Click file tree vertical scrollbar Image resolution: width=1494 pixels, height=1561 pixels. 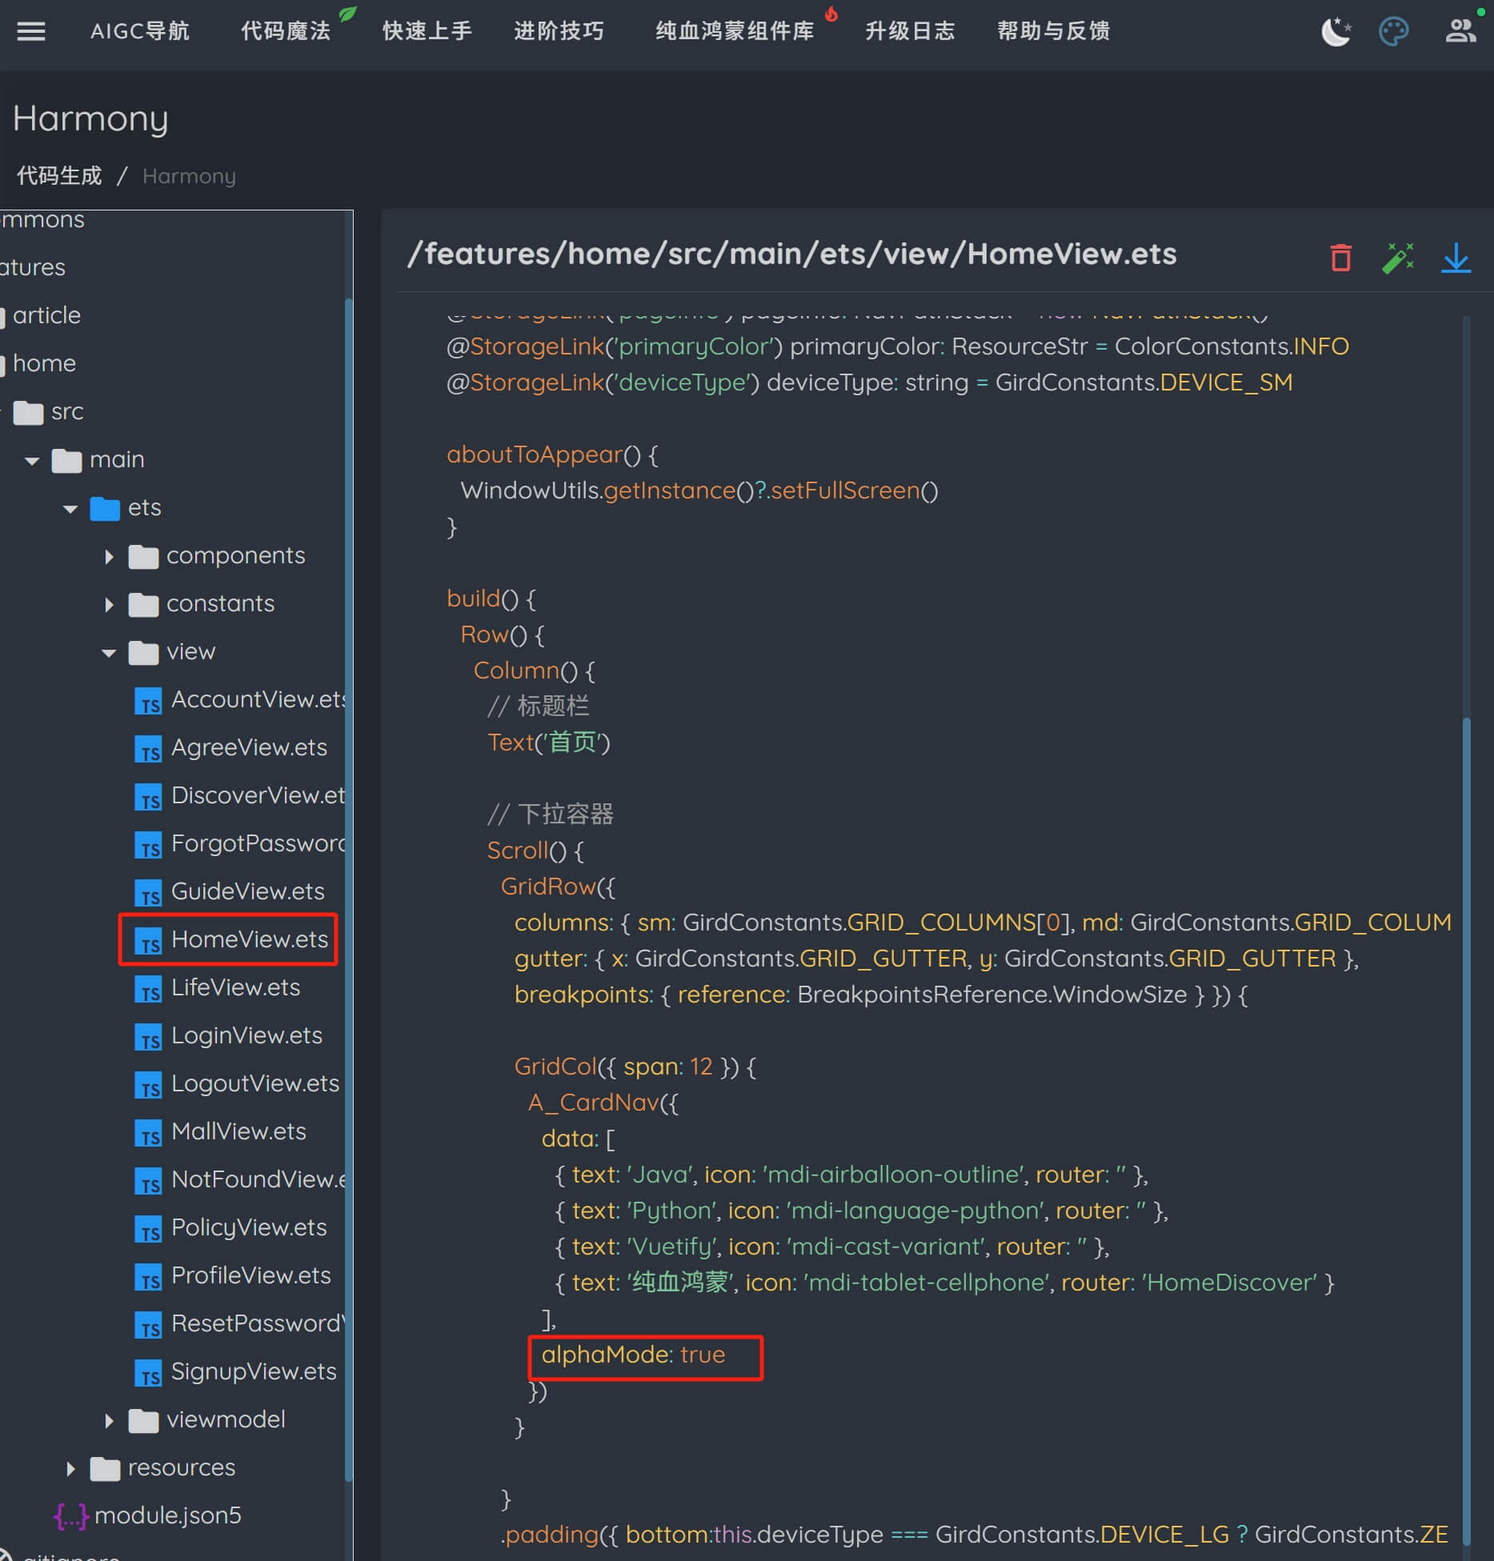click(x=349, y=890)
